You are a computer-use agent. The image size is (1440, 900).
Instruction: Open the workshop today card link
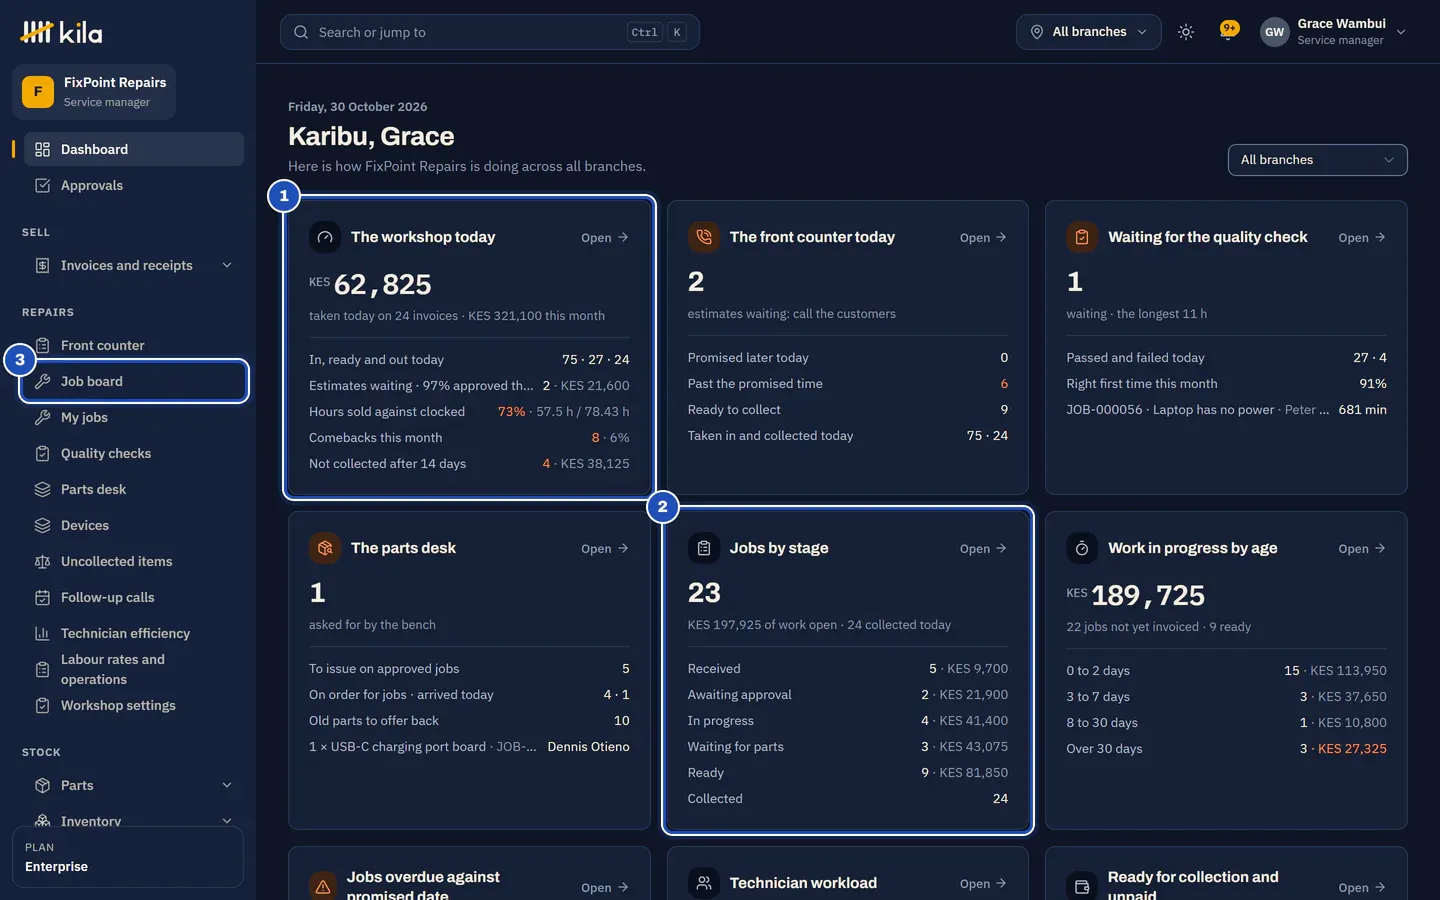[x=605, y=238]
